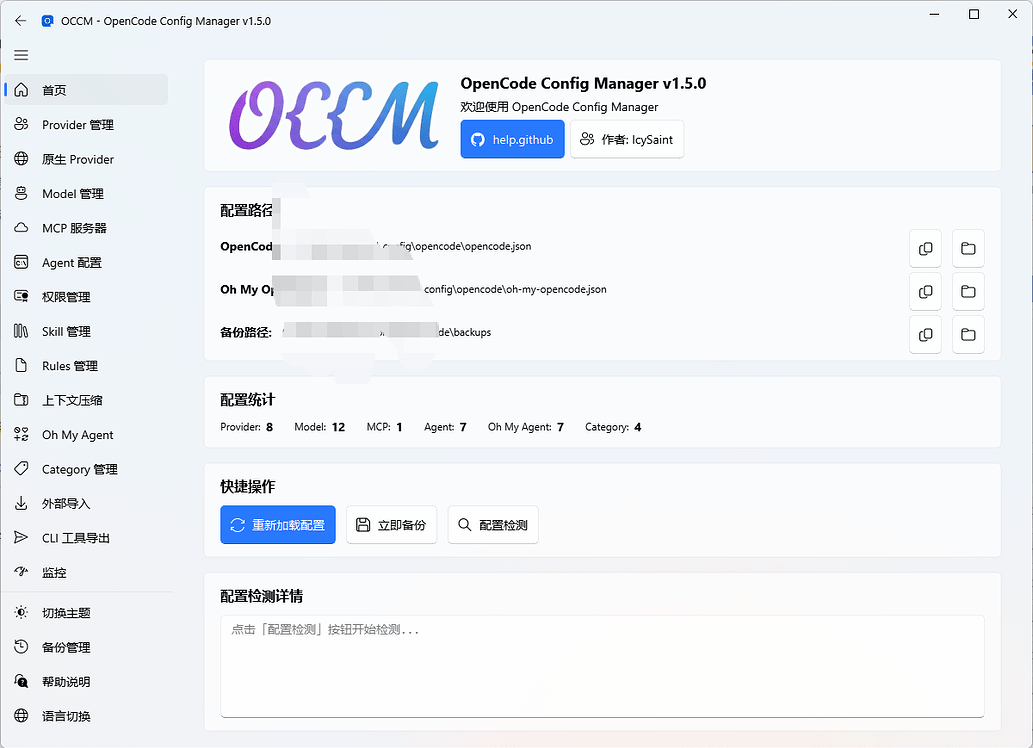
Task: Open Agent 配置 page
Action: (86, 262)
